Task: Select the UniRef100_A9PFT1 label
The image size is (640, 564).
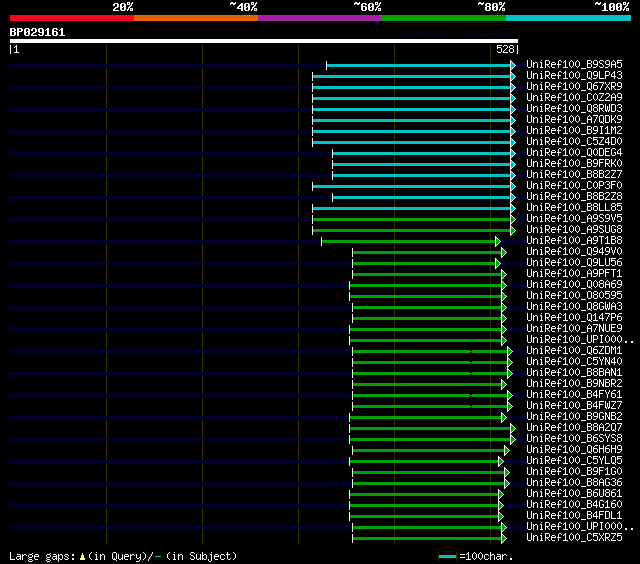Action: pyautogui.click(x=574, y=274)
